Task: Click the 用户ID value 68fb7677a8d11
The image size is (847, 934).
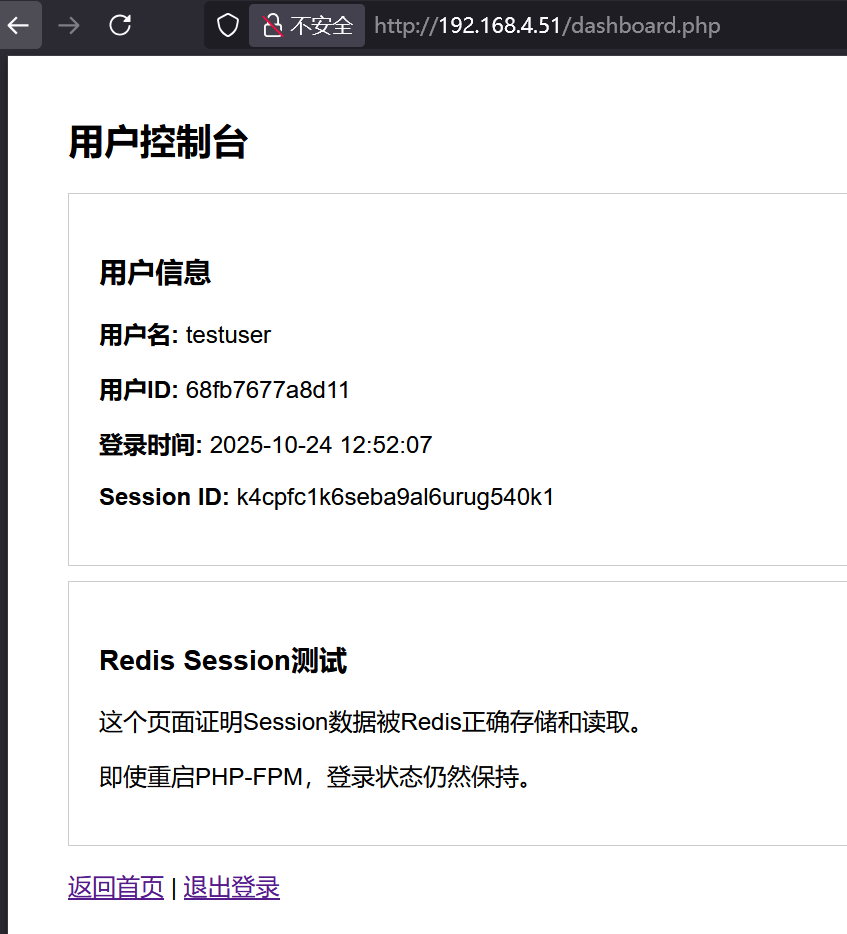Action: point(266,390)
